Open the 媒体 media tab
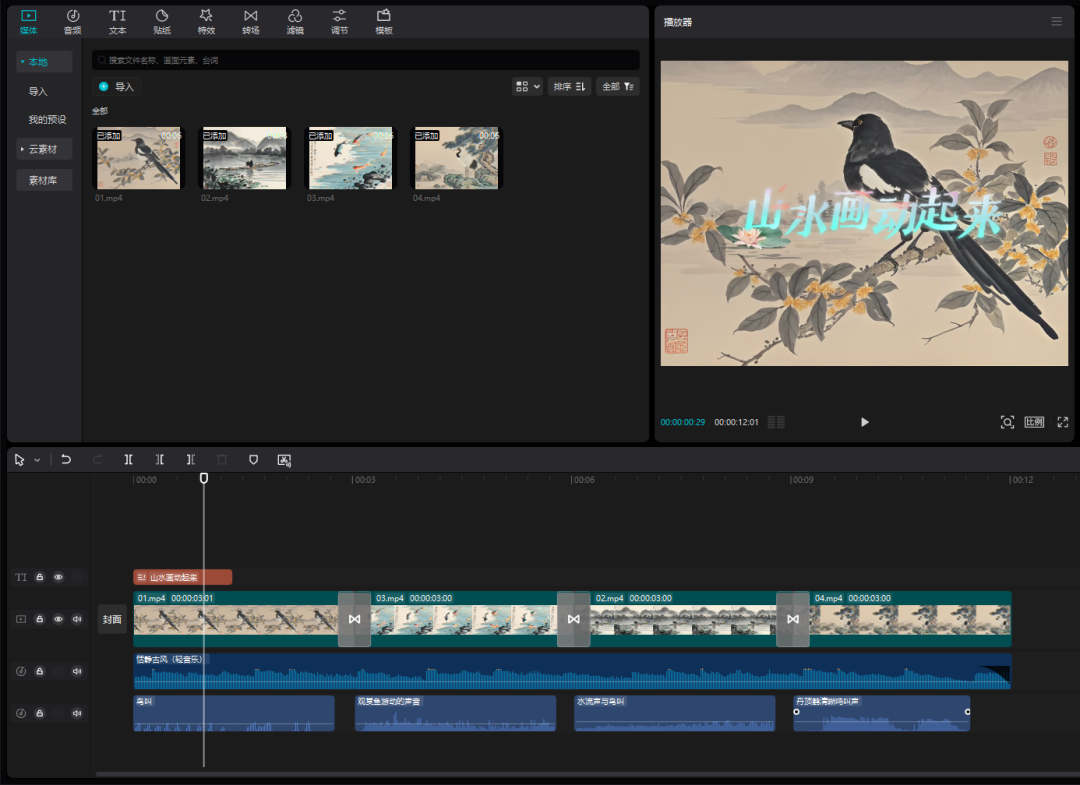Viewport: 1080px width, 785px height. tap(28, 21)
